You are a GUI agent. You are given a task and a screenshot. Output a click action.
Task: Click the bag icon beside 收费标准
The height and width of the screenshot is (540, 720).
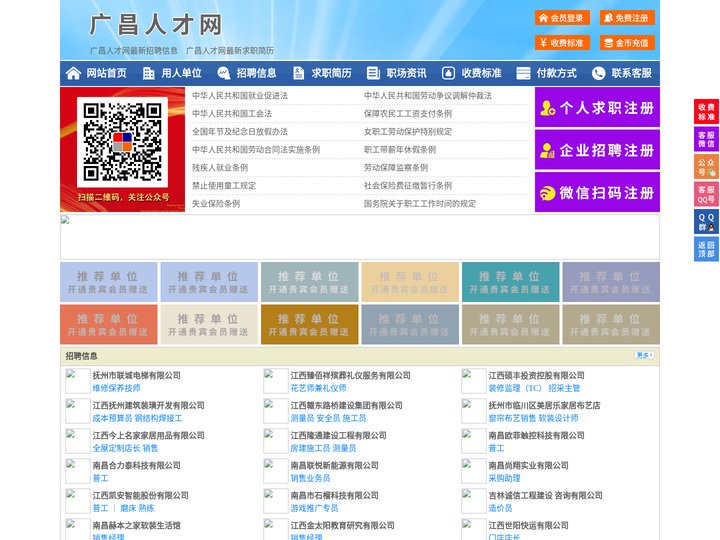point(448,73)
